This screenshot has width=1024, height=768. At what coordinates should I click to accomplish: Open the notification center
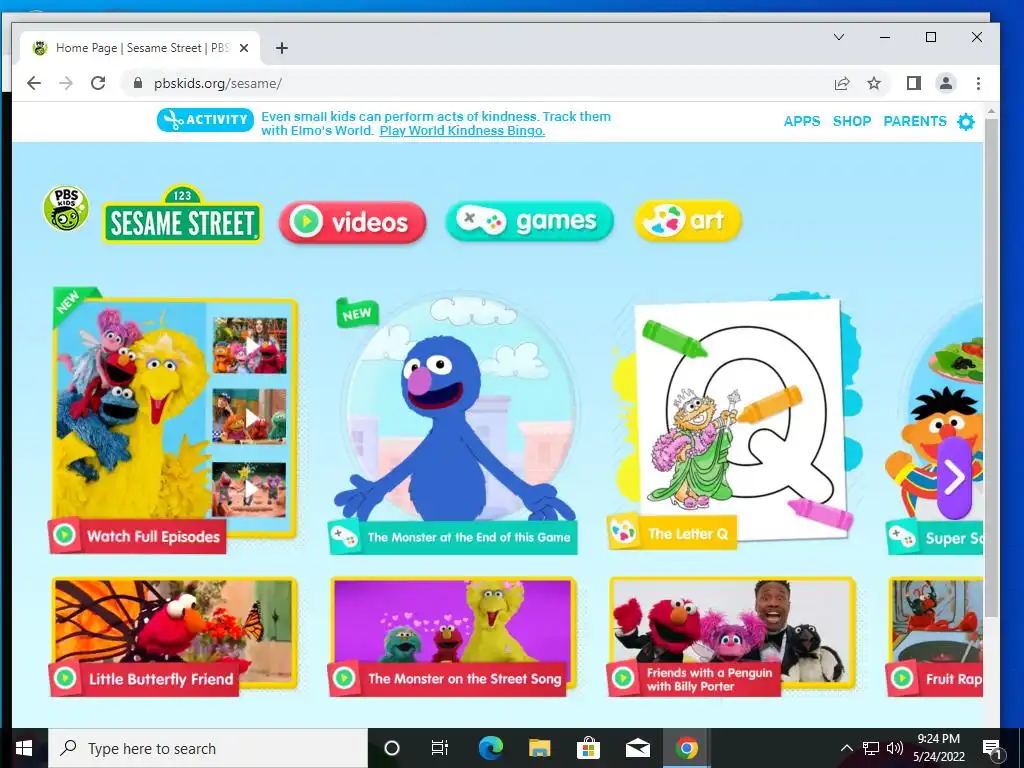pos(992,749)
